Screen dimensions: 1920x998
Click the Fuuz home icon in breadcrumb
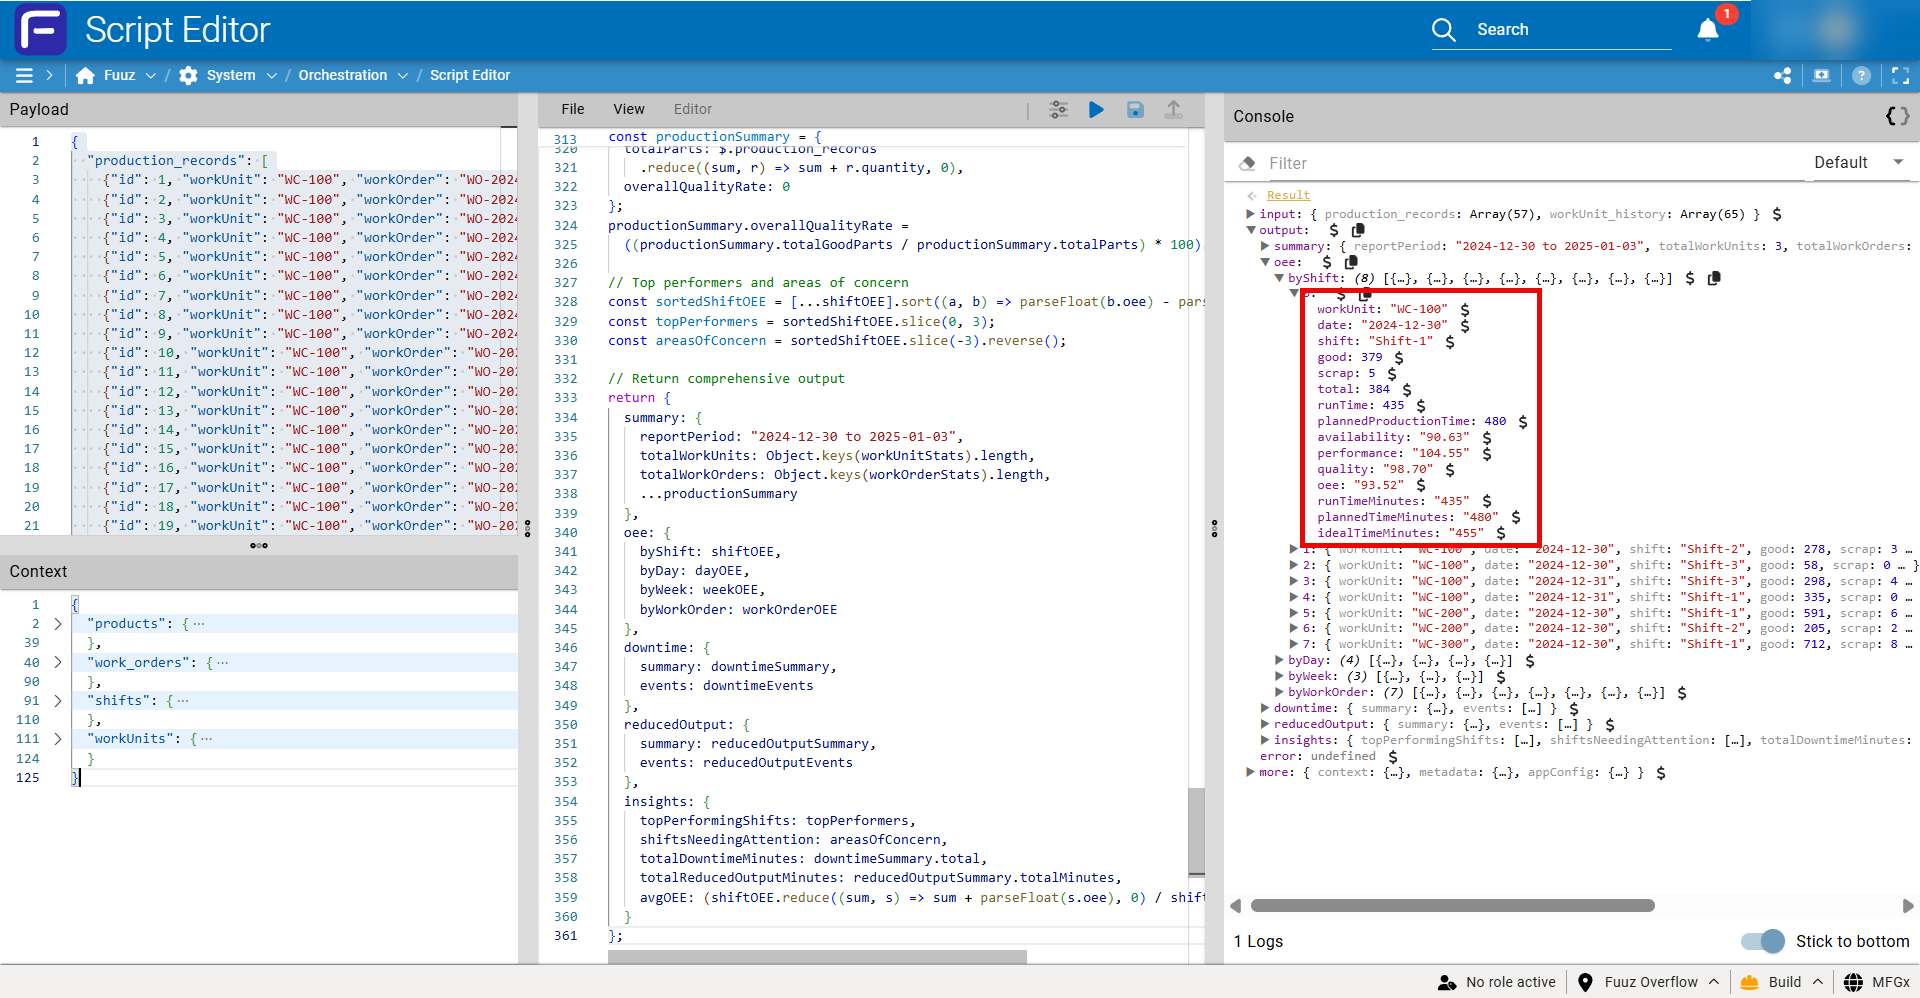point(85,75)
